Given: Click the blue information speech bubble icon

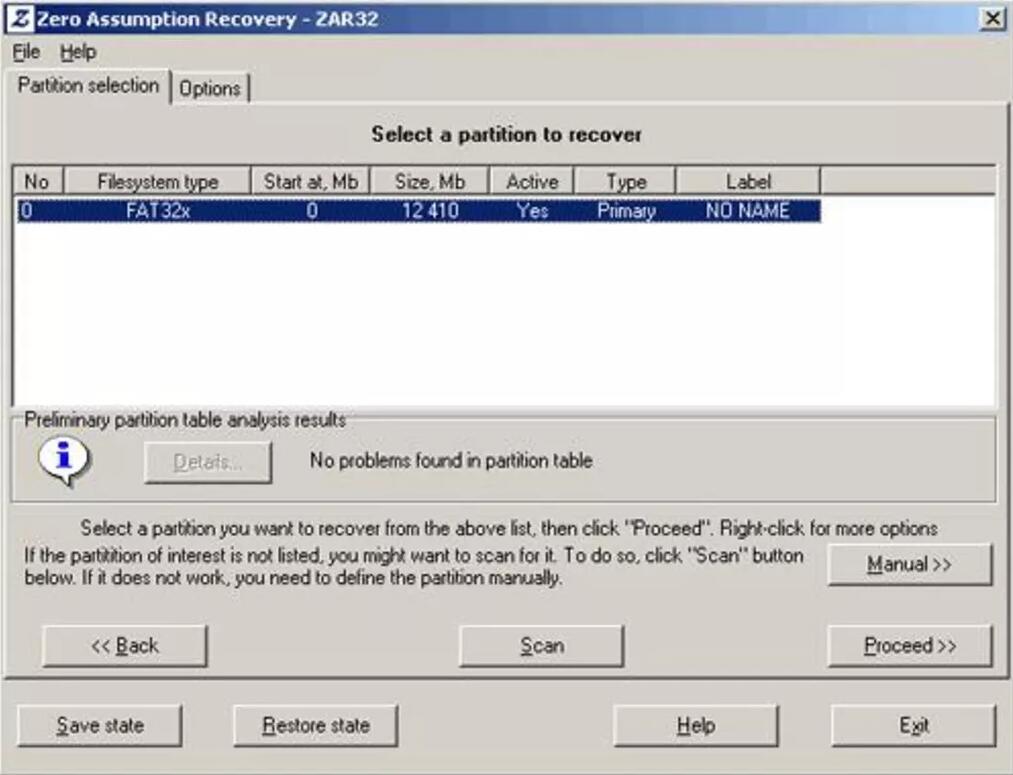Looking at the screenshot, I should (64, 460).
